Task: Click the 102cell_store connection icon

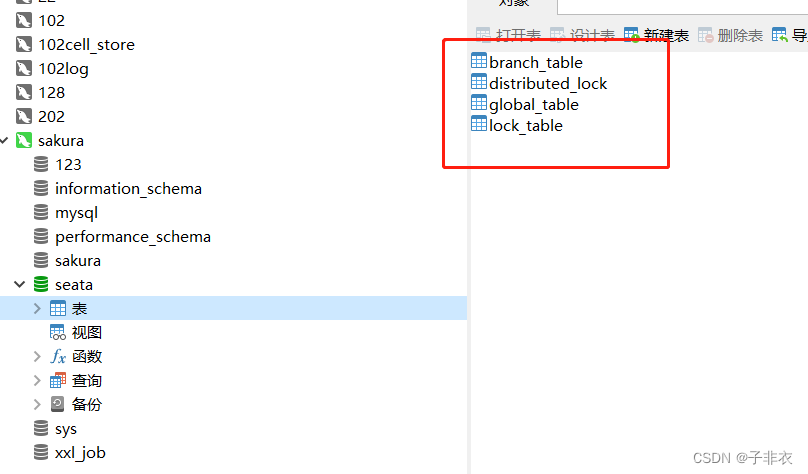Action: [x=24, y=44]
